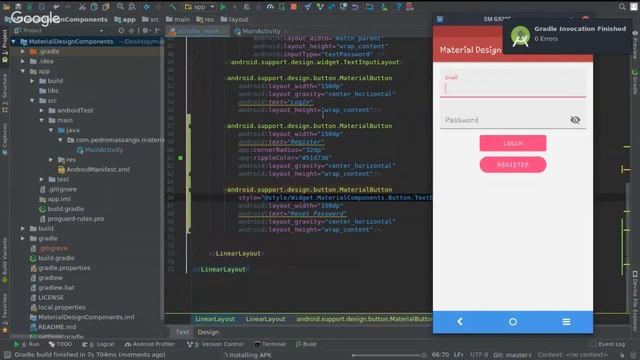Open Project pane settings gear

click(145, 31)
